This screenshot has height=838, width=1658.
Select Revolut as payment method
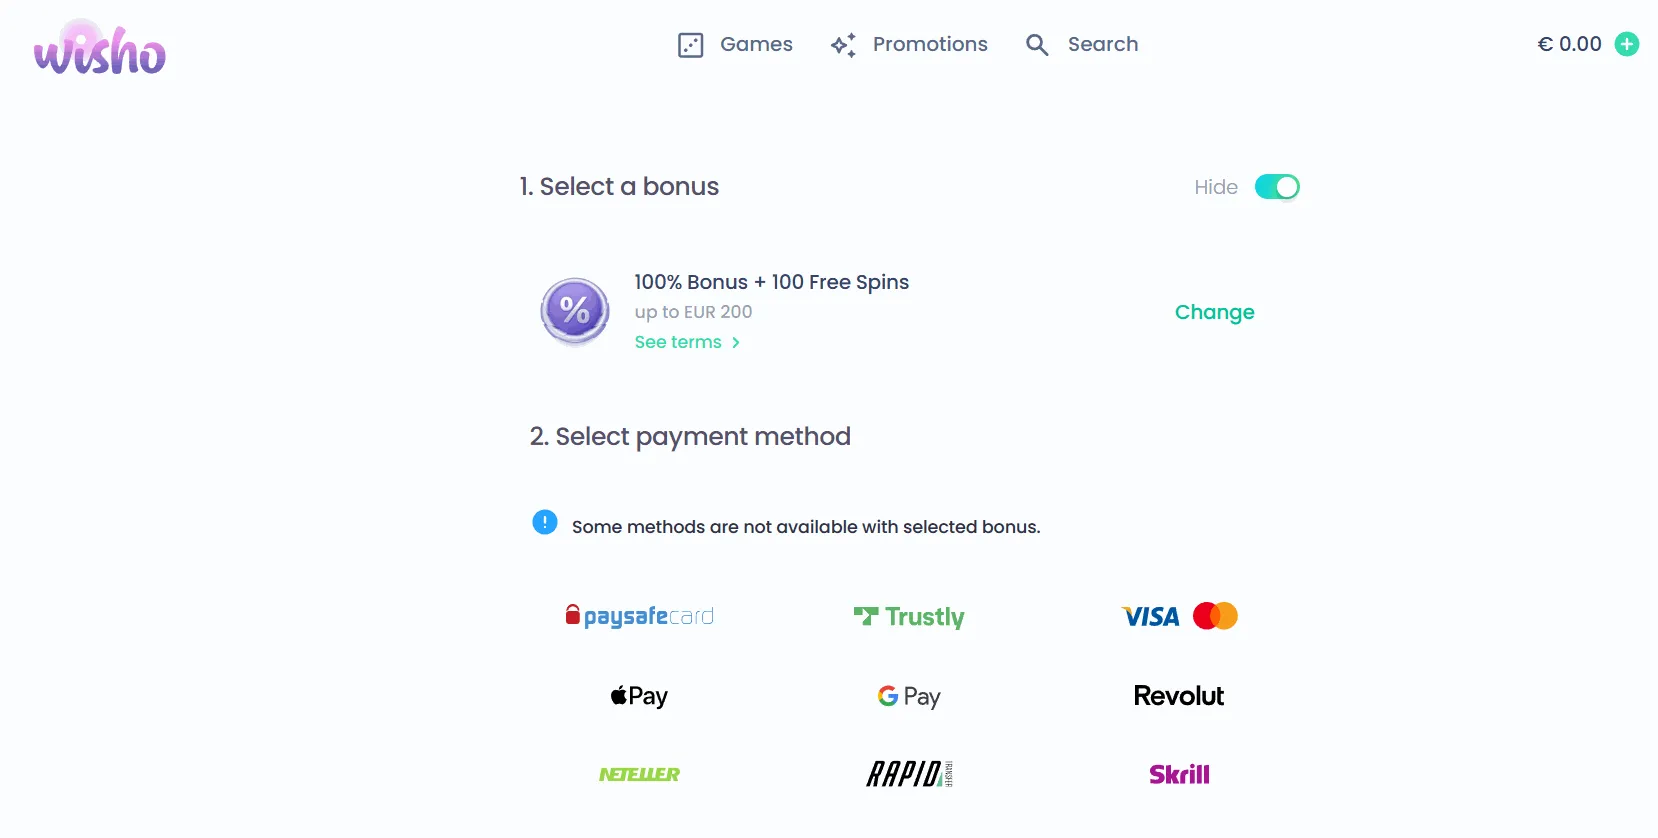point(1179,696)
